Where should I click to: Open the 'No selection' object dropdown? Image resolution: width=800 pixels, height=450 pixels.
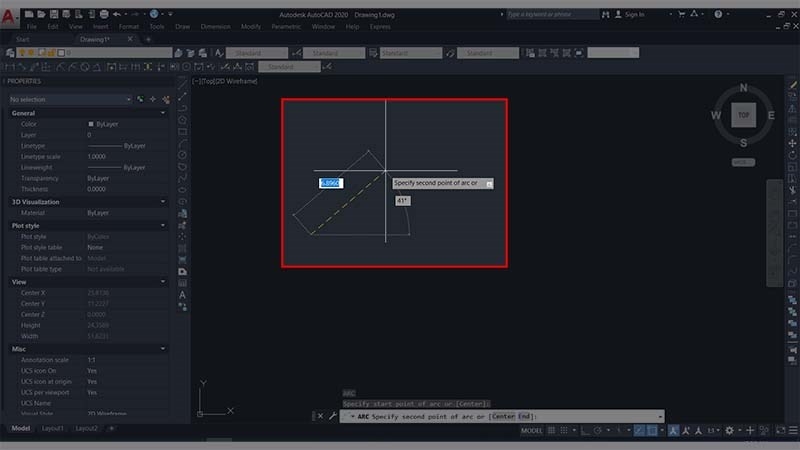(70, 100)
